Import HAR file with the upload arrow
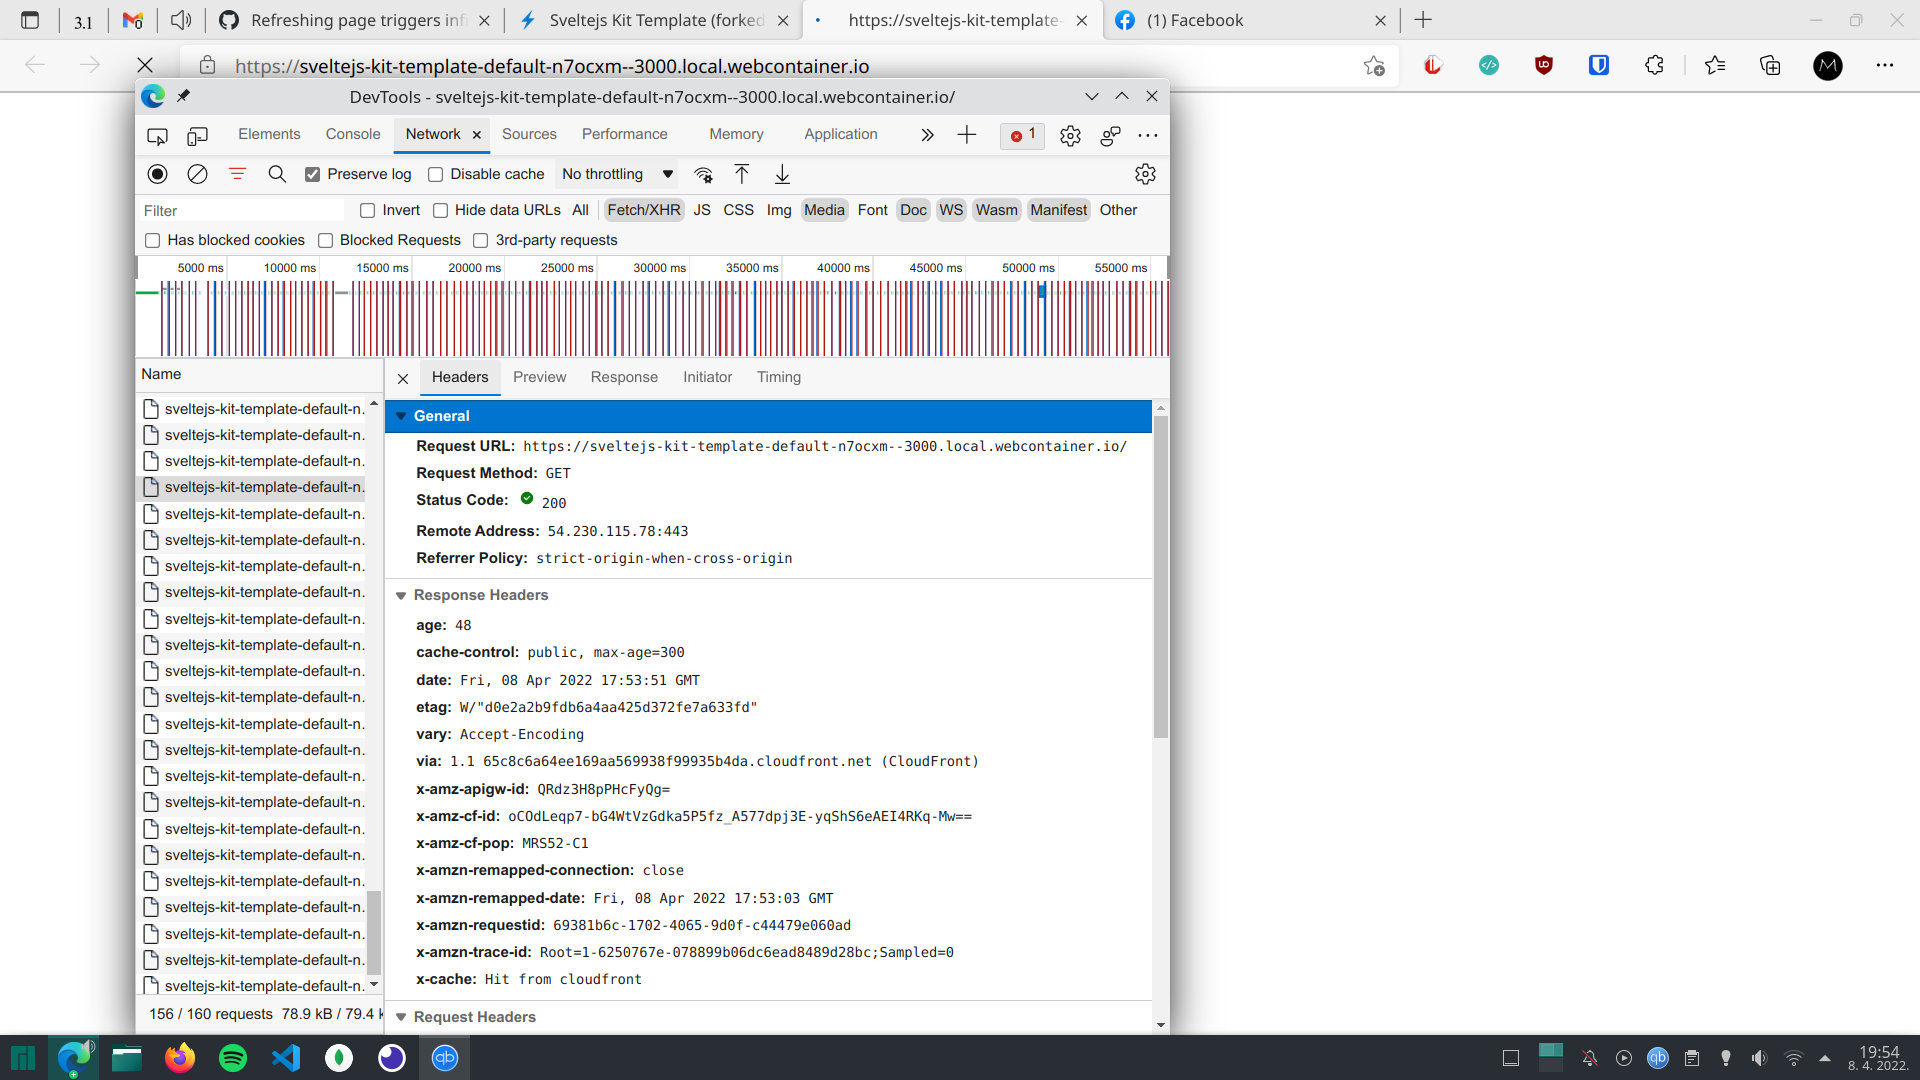The width and height of the screenshot is (1920, 1080). tap(741, 174)
